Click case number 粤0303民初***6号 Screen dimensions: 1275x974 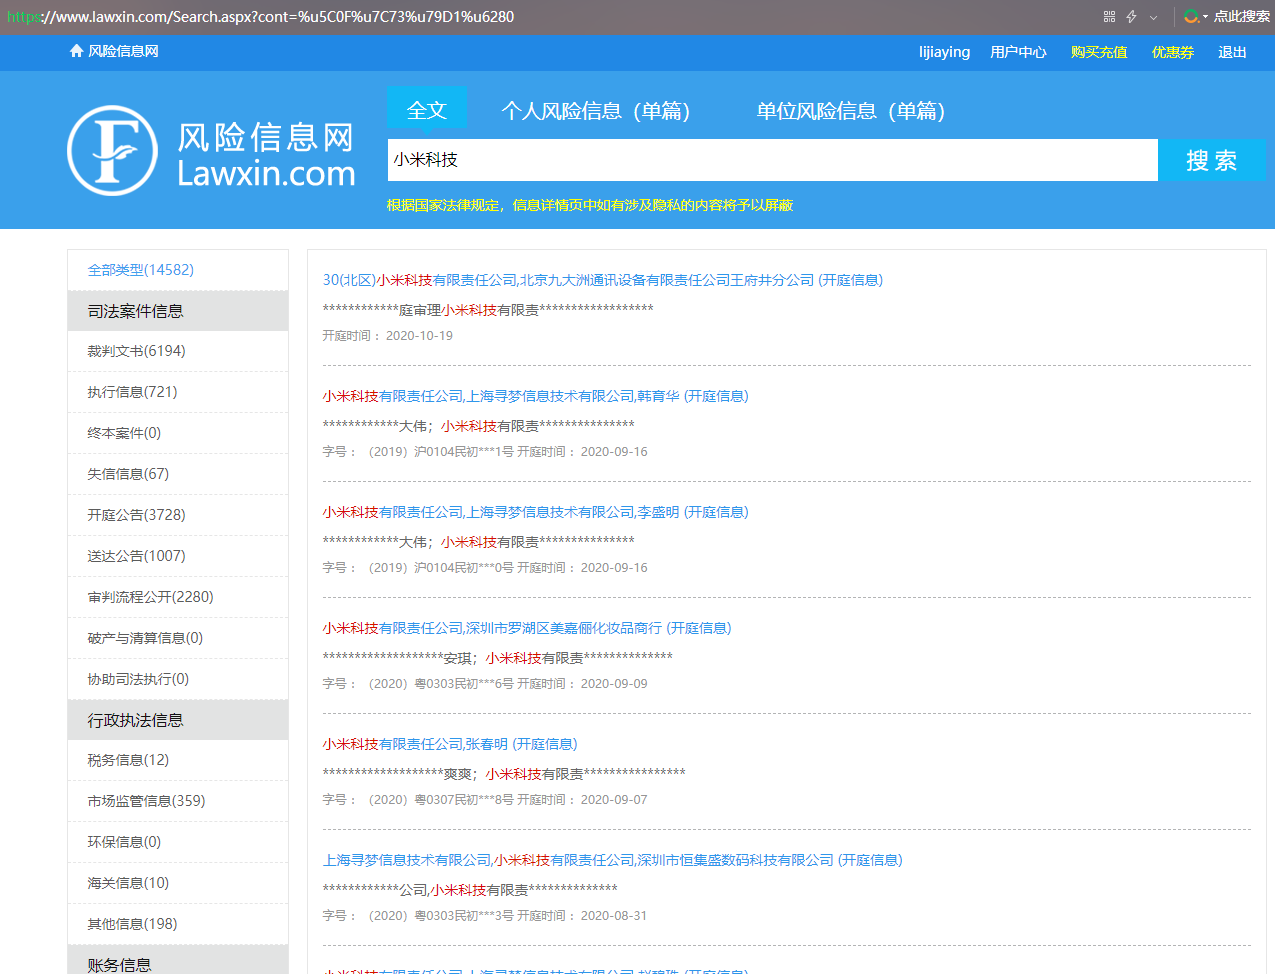(x=464, y=684)
